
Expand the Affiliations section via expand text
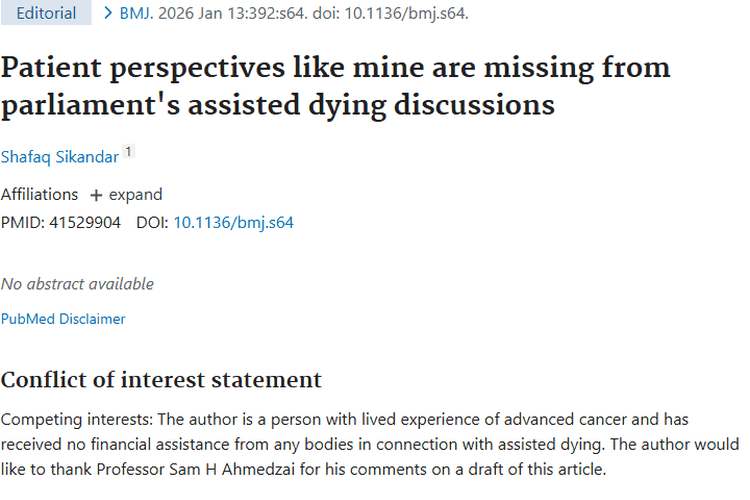point(135,195)
